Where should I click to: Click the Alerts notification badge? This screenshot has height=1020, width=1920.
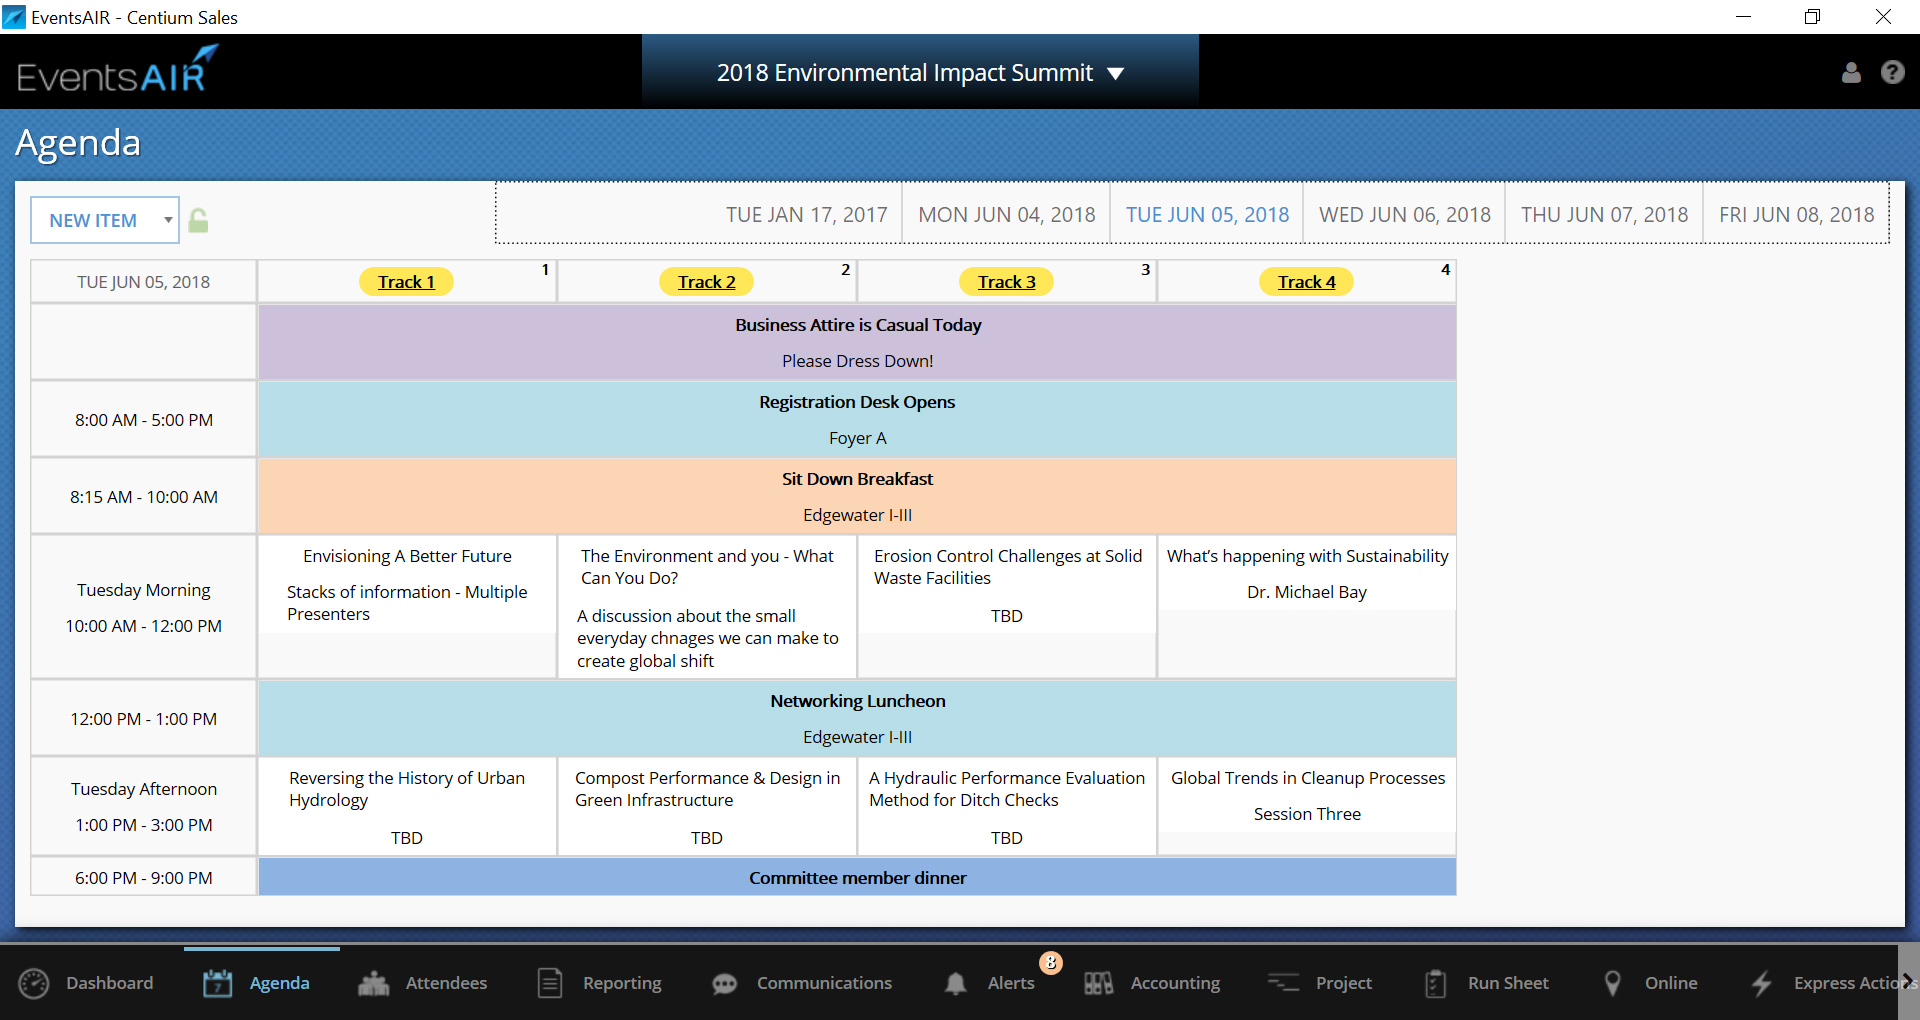pos(1051,962)
